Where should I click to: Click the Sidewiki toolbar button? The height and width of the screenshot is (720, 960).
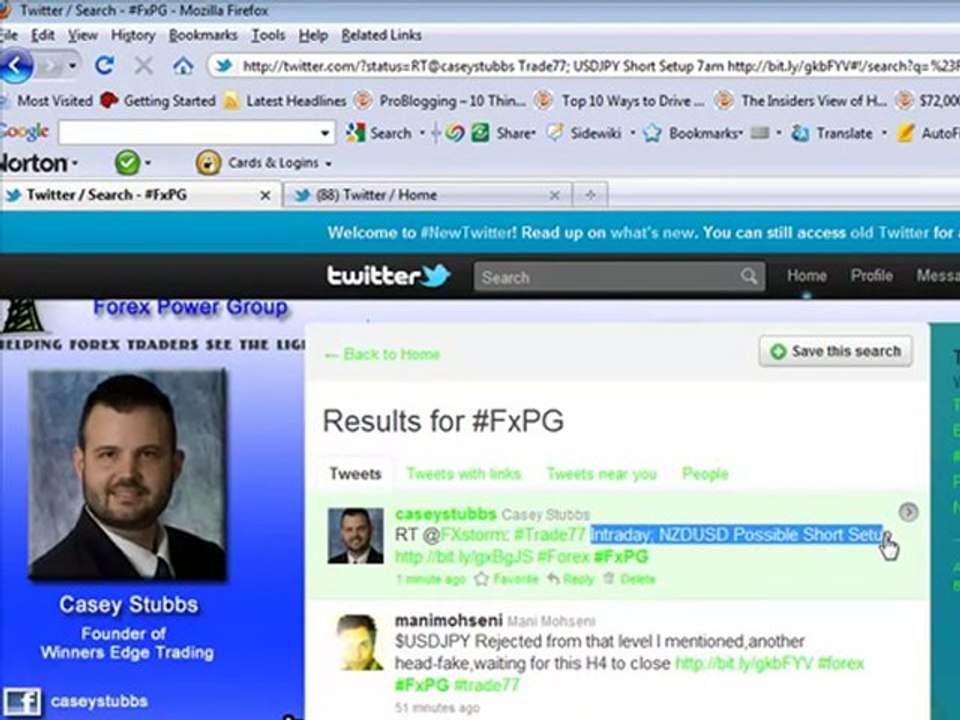click(584, 133)
